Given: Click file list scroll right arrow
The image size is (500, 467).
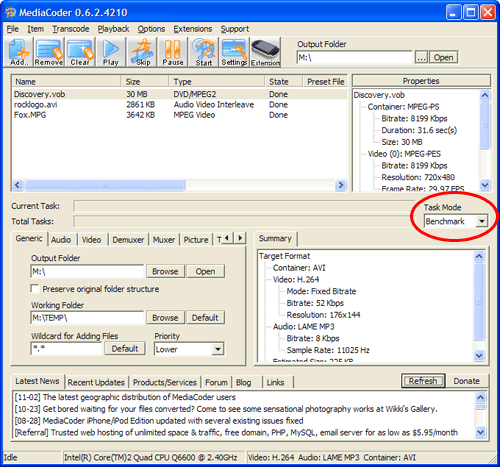Looking at the screenshot, I should coord(340,185).
